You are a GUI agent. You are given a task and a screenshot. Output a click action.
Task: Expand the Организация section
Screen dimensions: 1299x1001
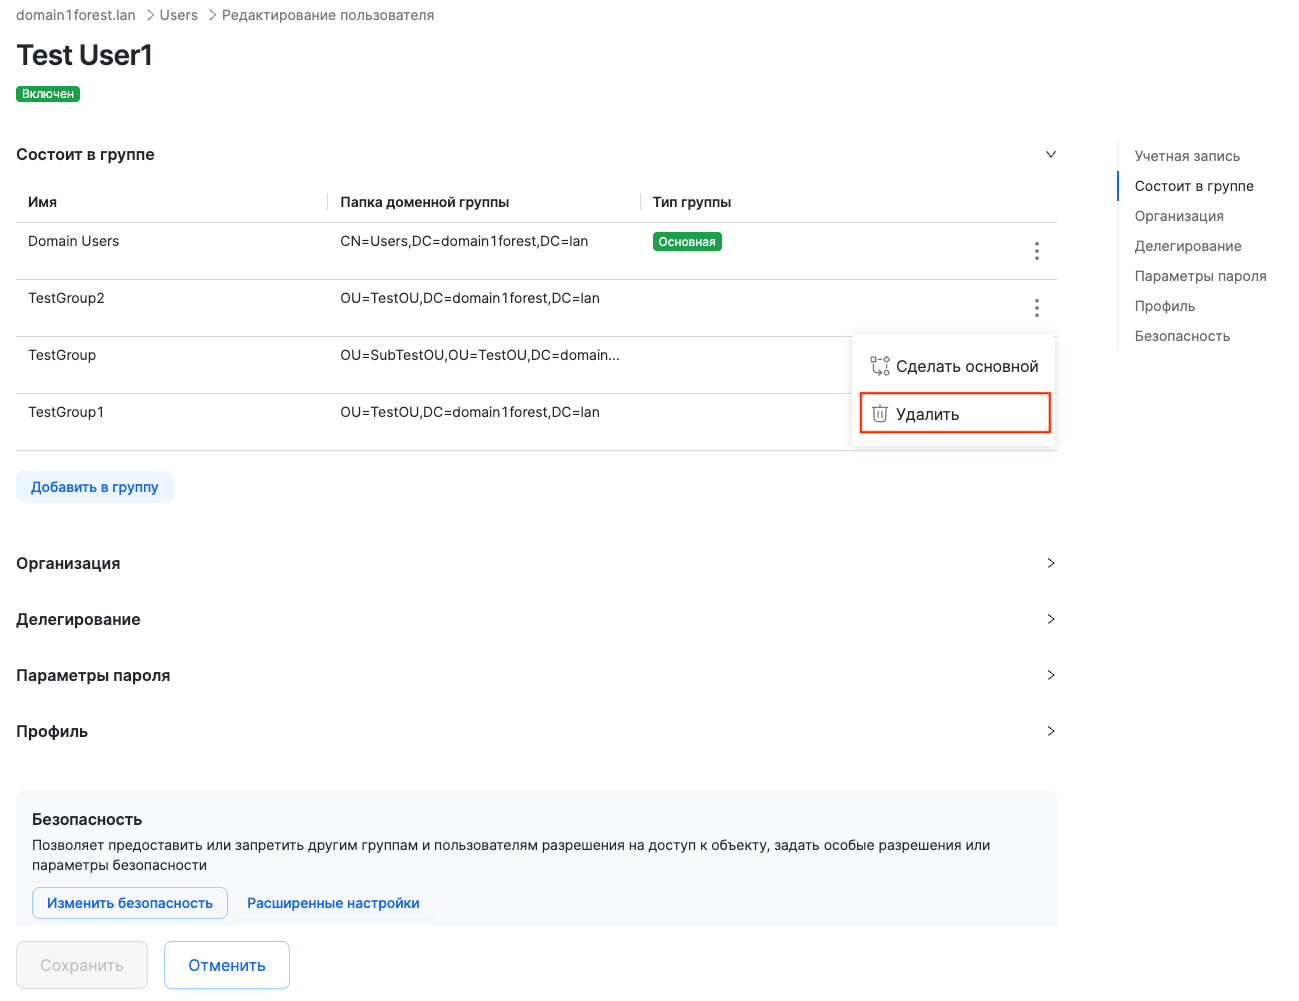(1050, 563)
